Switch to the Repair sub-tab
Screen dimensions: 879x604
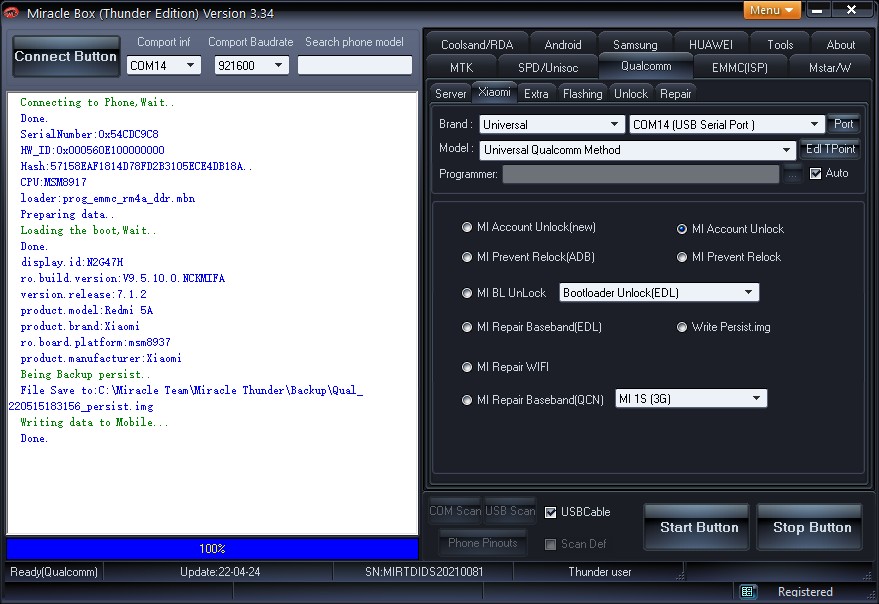676,94
